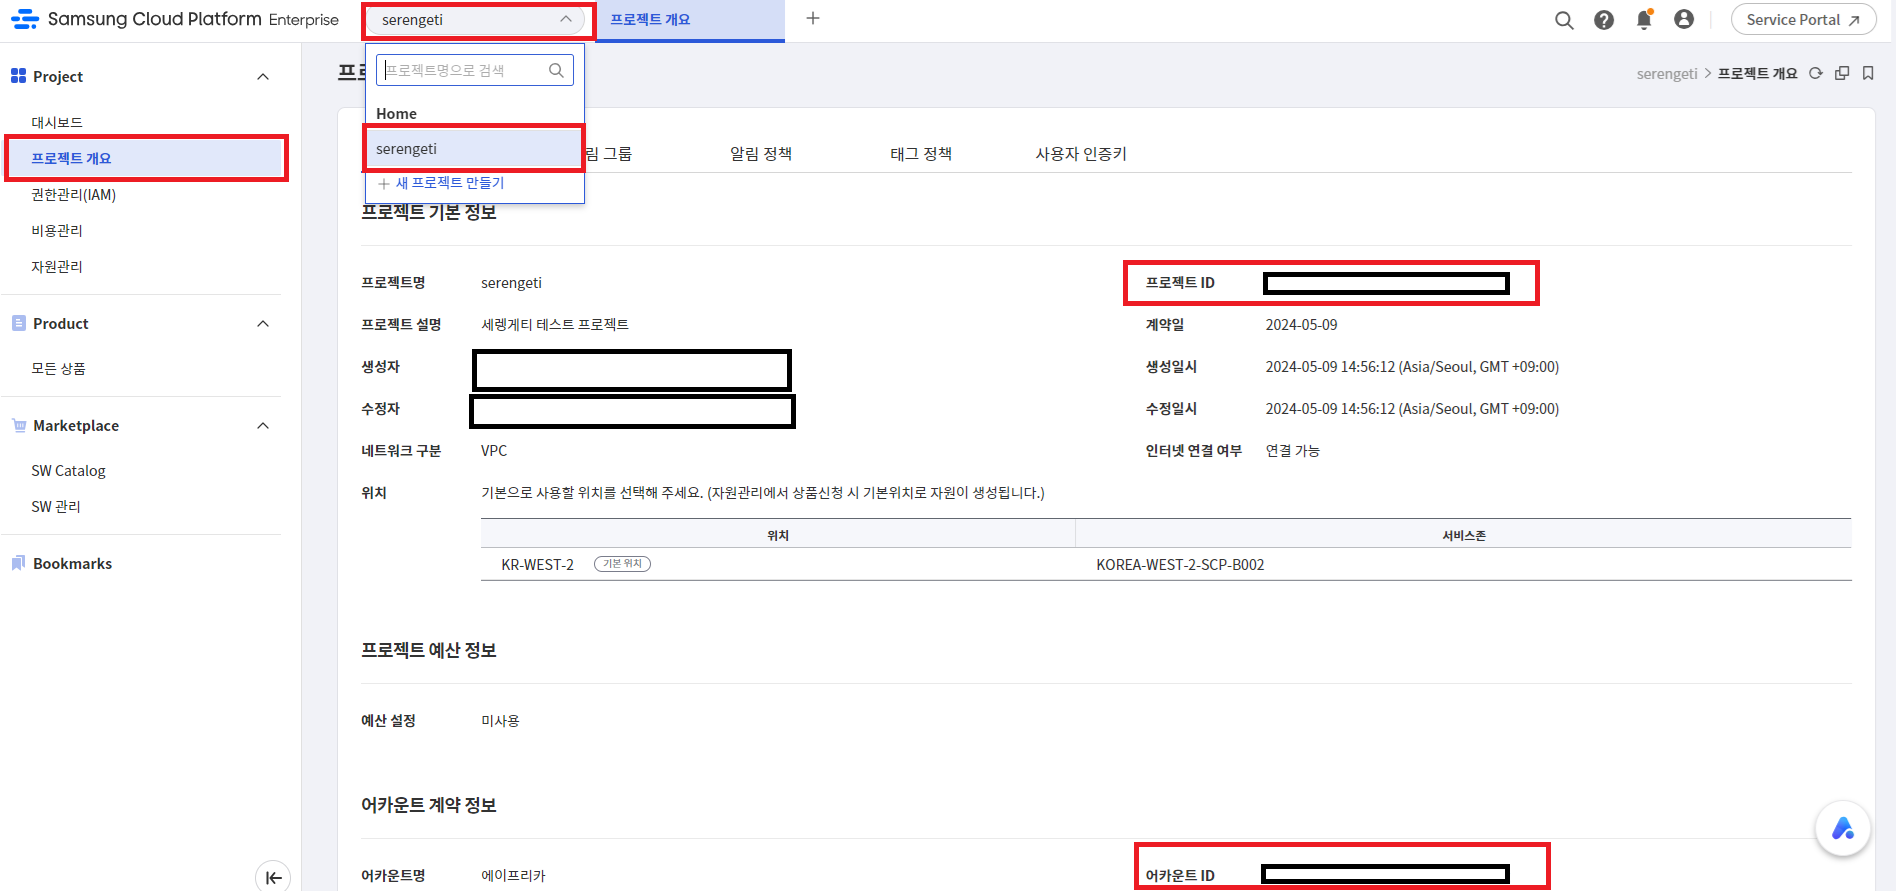Open the help question mark icon
This screenshot has height=891, width=1896.
pos(1604,20)
